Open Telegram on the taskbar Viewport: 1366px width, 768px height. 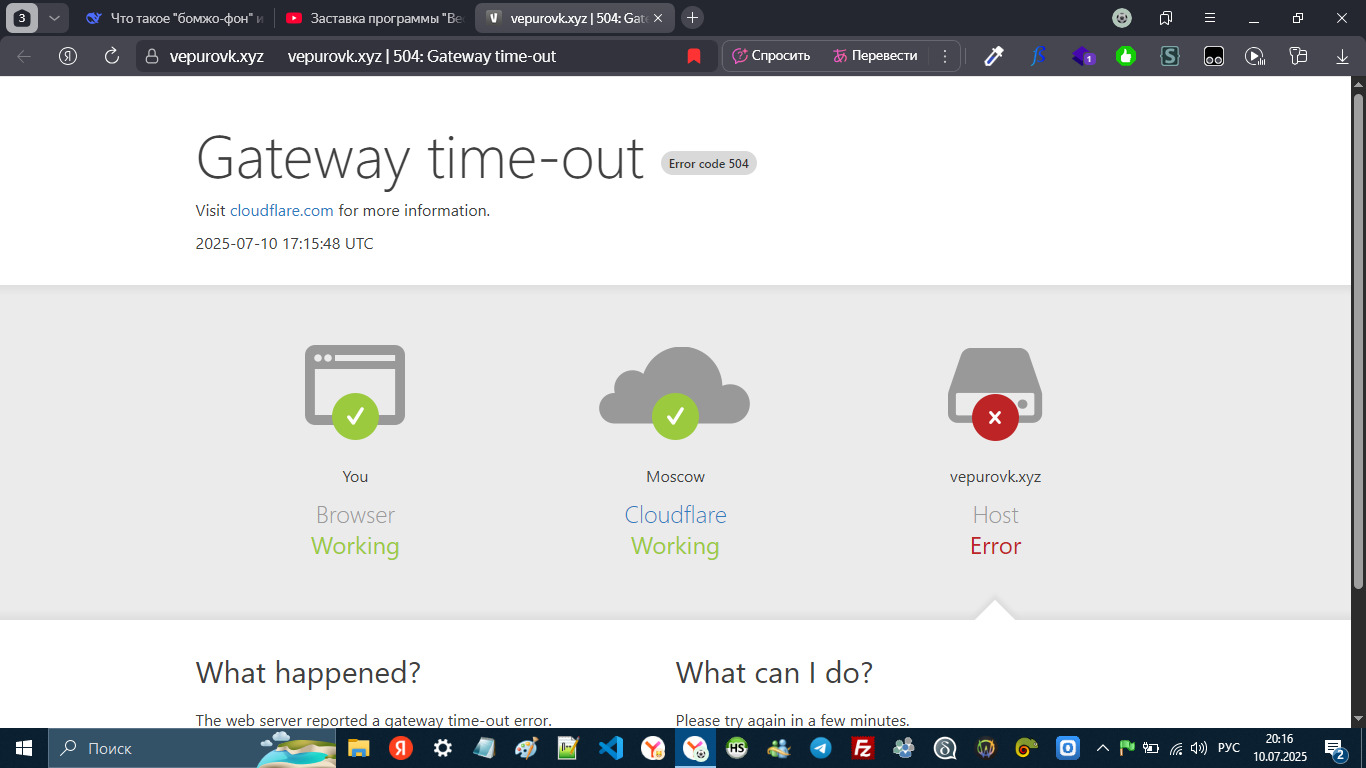(820, 748)
